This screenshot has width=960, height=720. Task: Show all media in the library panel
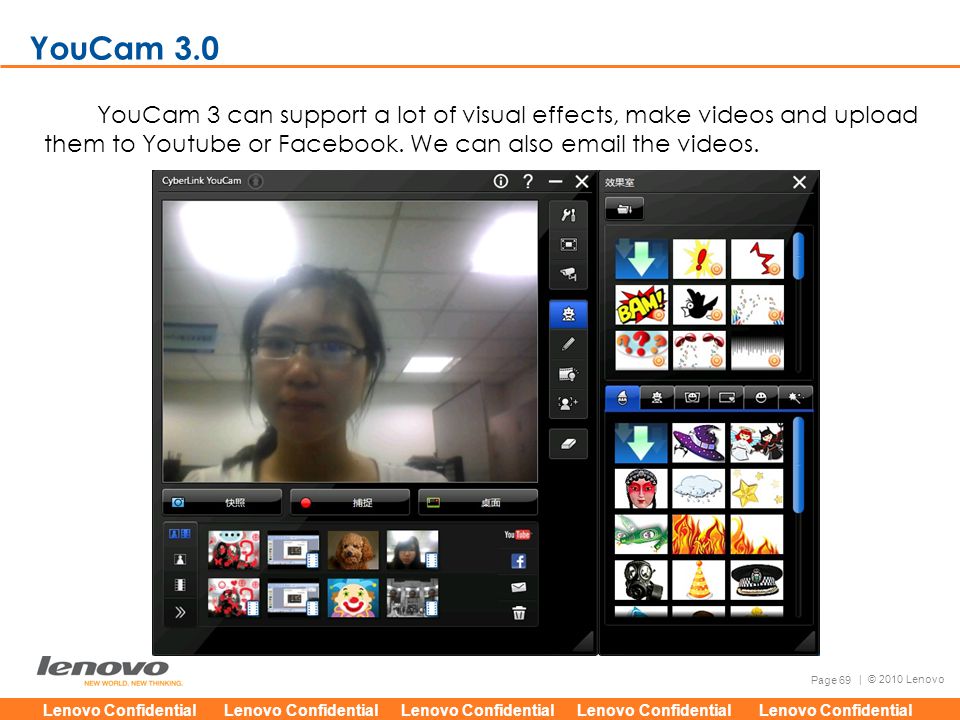tap(180, 534)
